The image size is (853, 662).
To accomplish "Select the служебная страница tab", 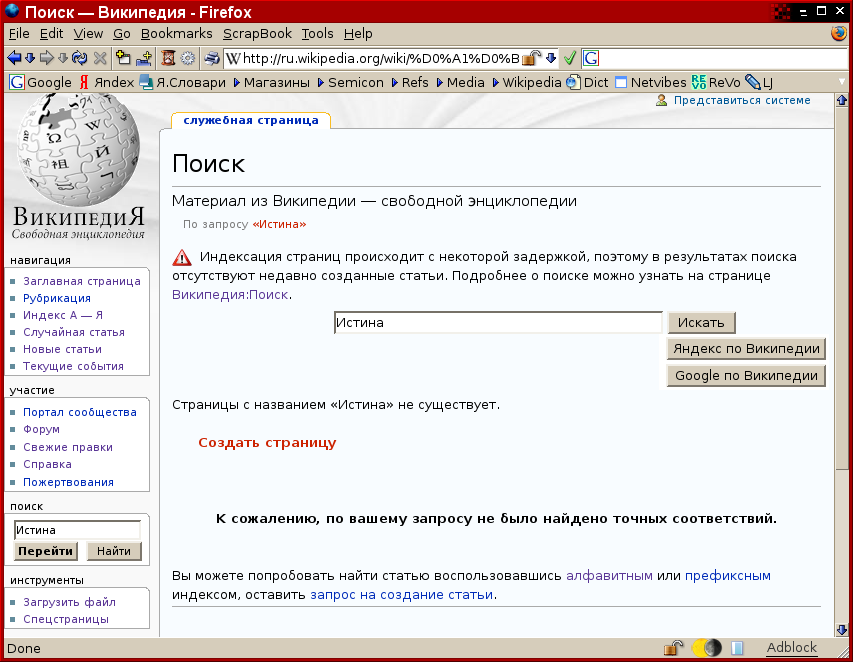I will [251, 120].
